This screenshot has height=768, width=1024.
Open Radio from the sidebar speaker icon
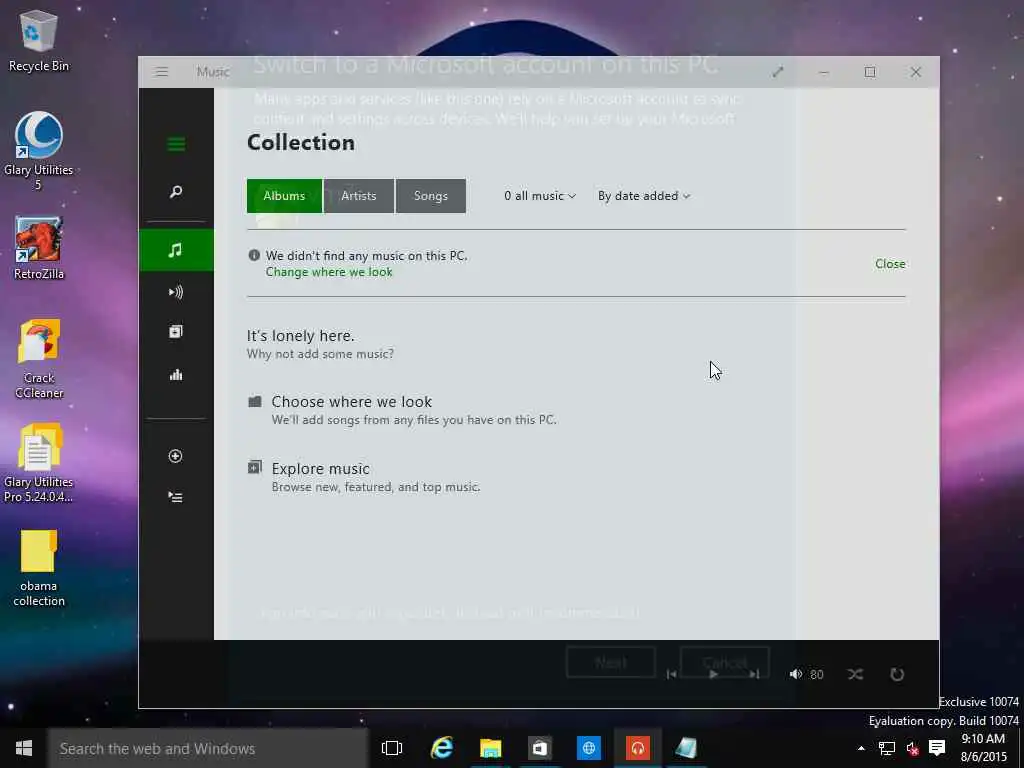pyautogui.click(x=176, y=292)
